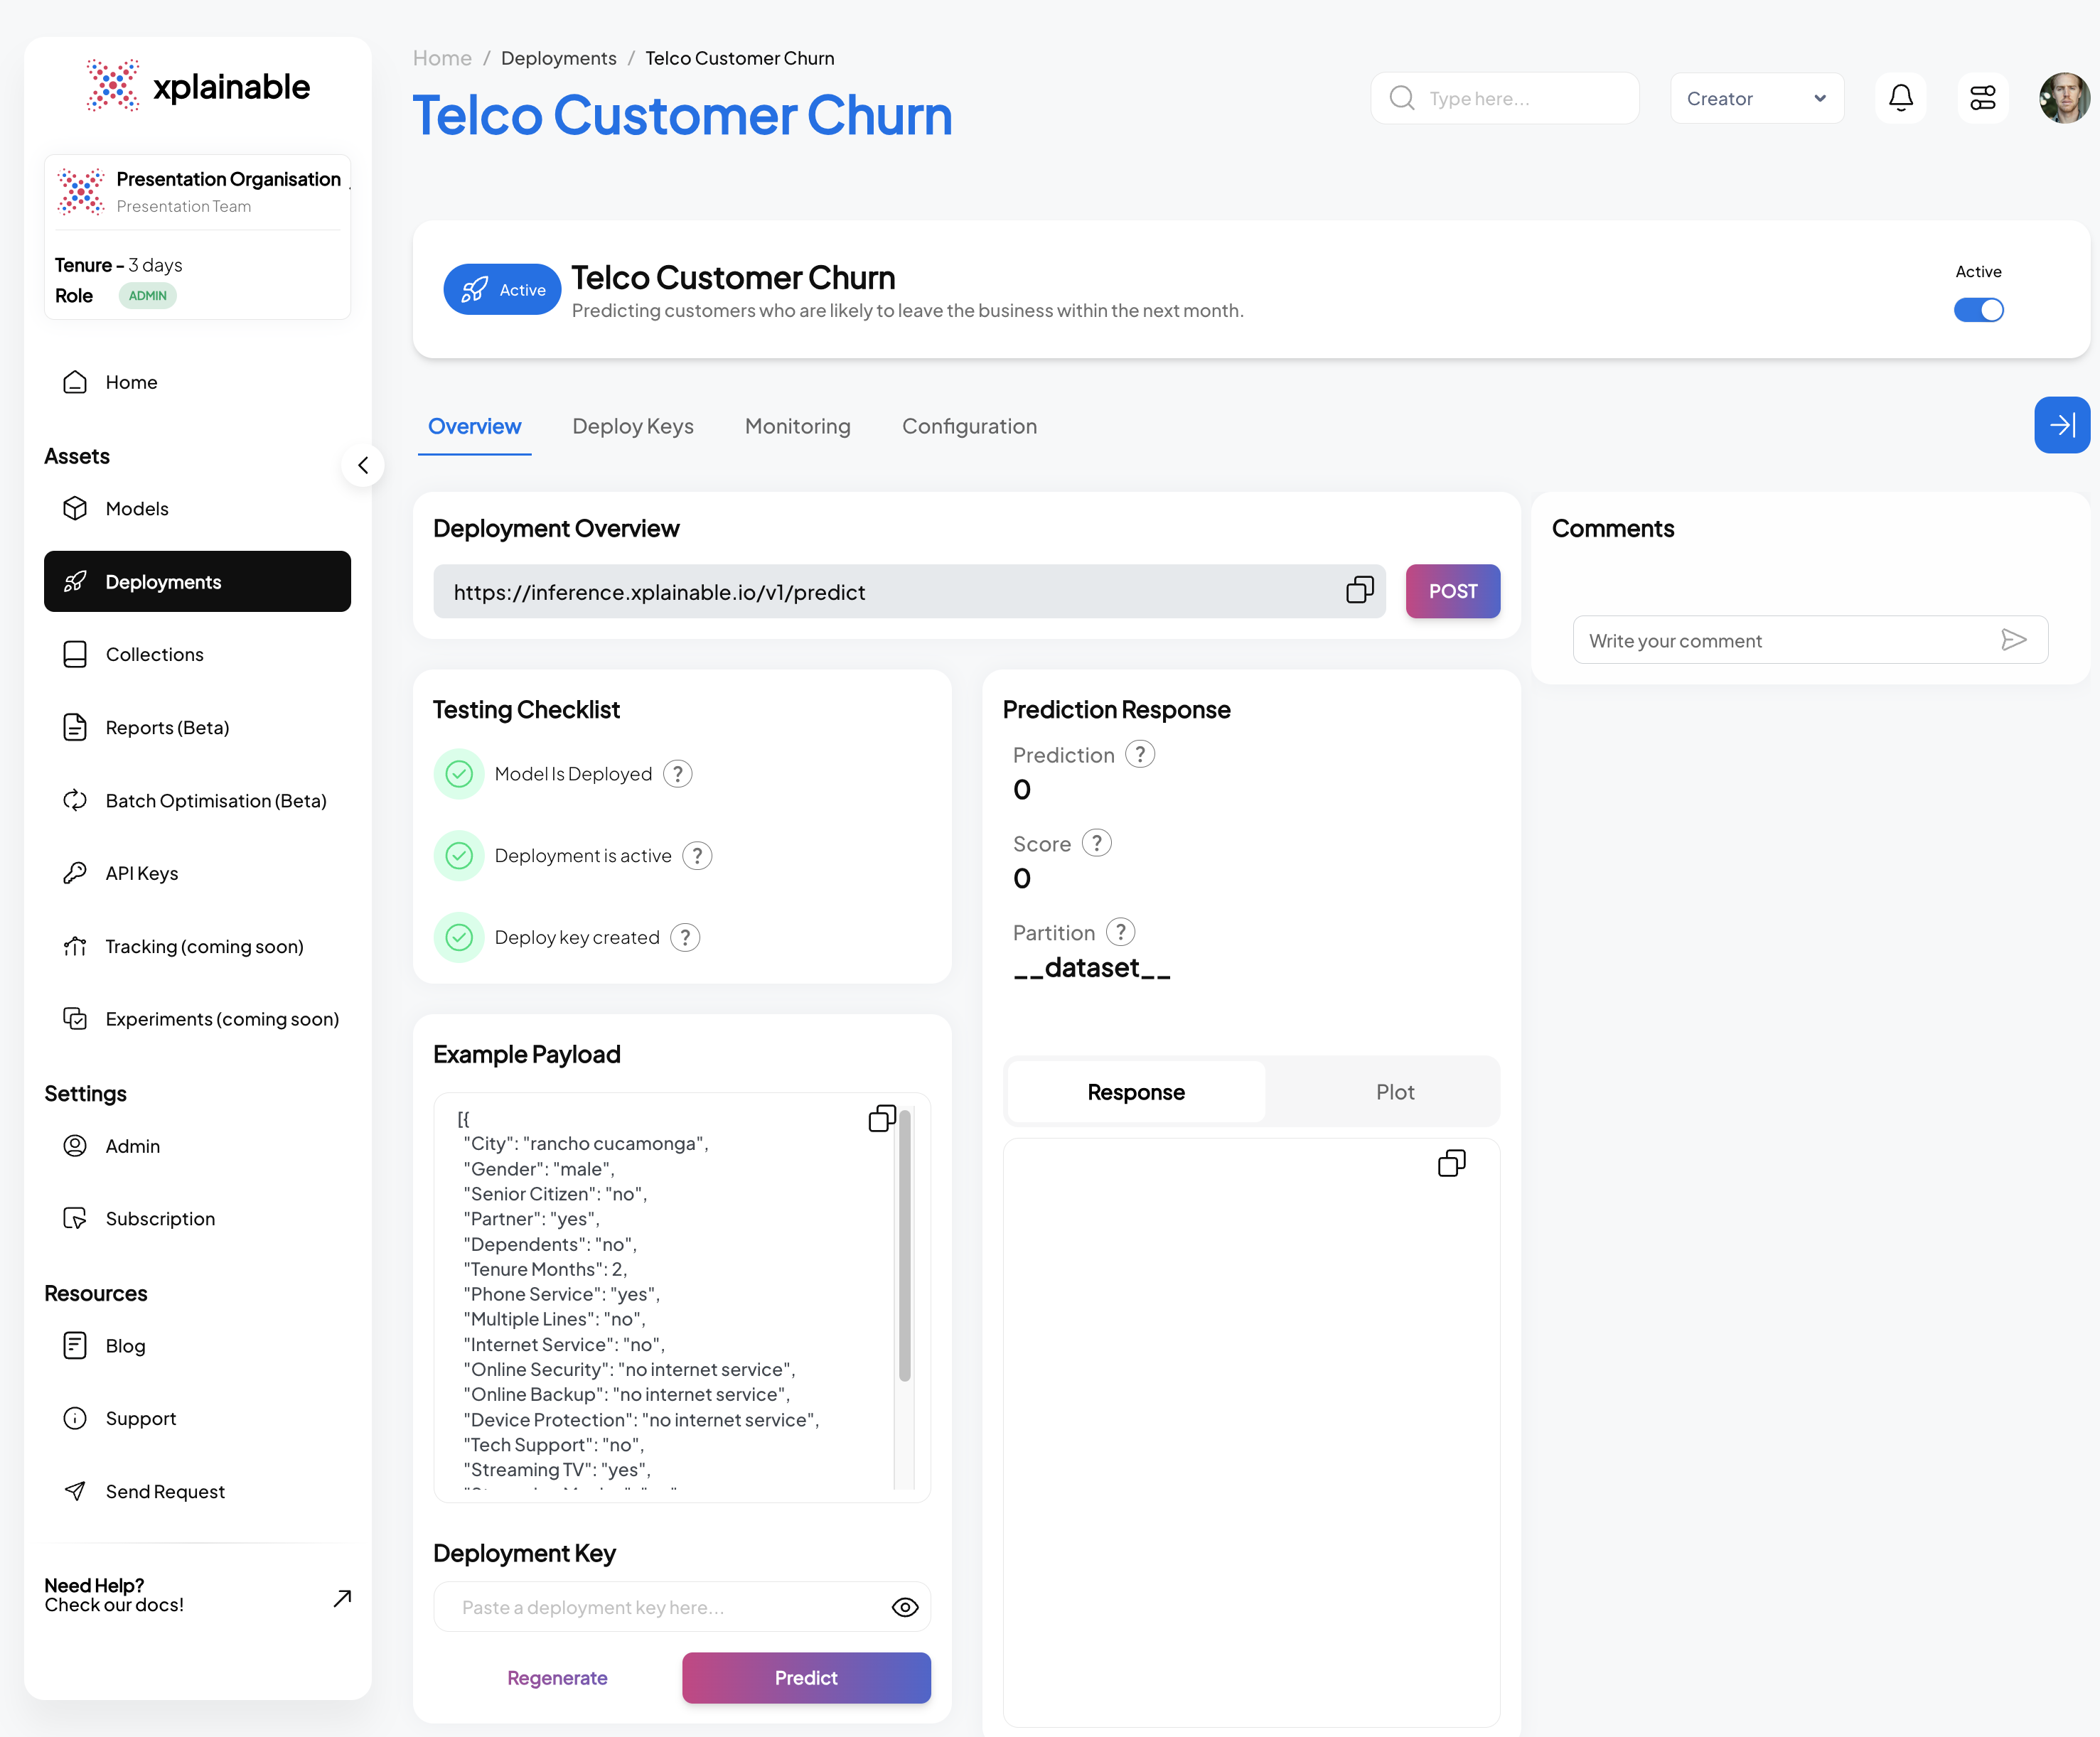
Task: Open Experiments (coming soon) item
Action: tap(197, 1019)
